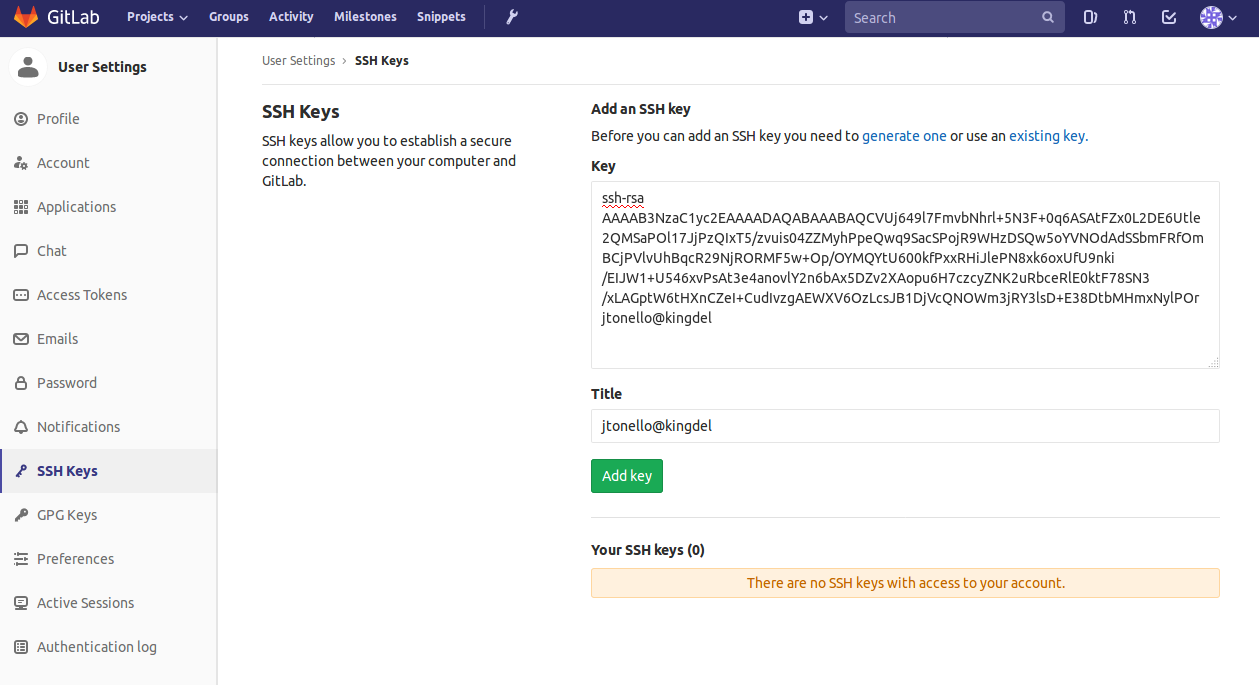Switch to the Notifications settings section
1259x685 pixels.
tap(77, 426)
